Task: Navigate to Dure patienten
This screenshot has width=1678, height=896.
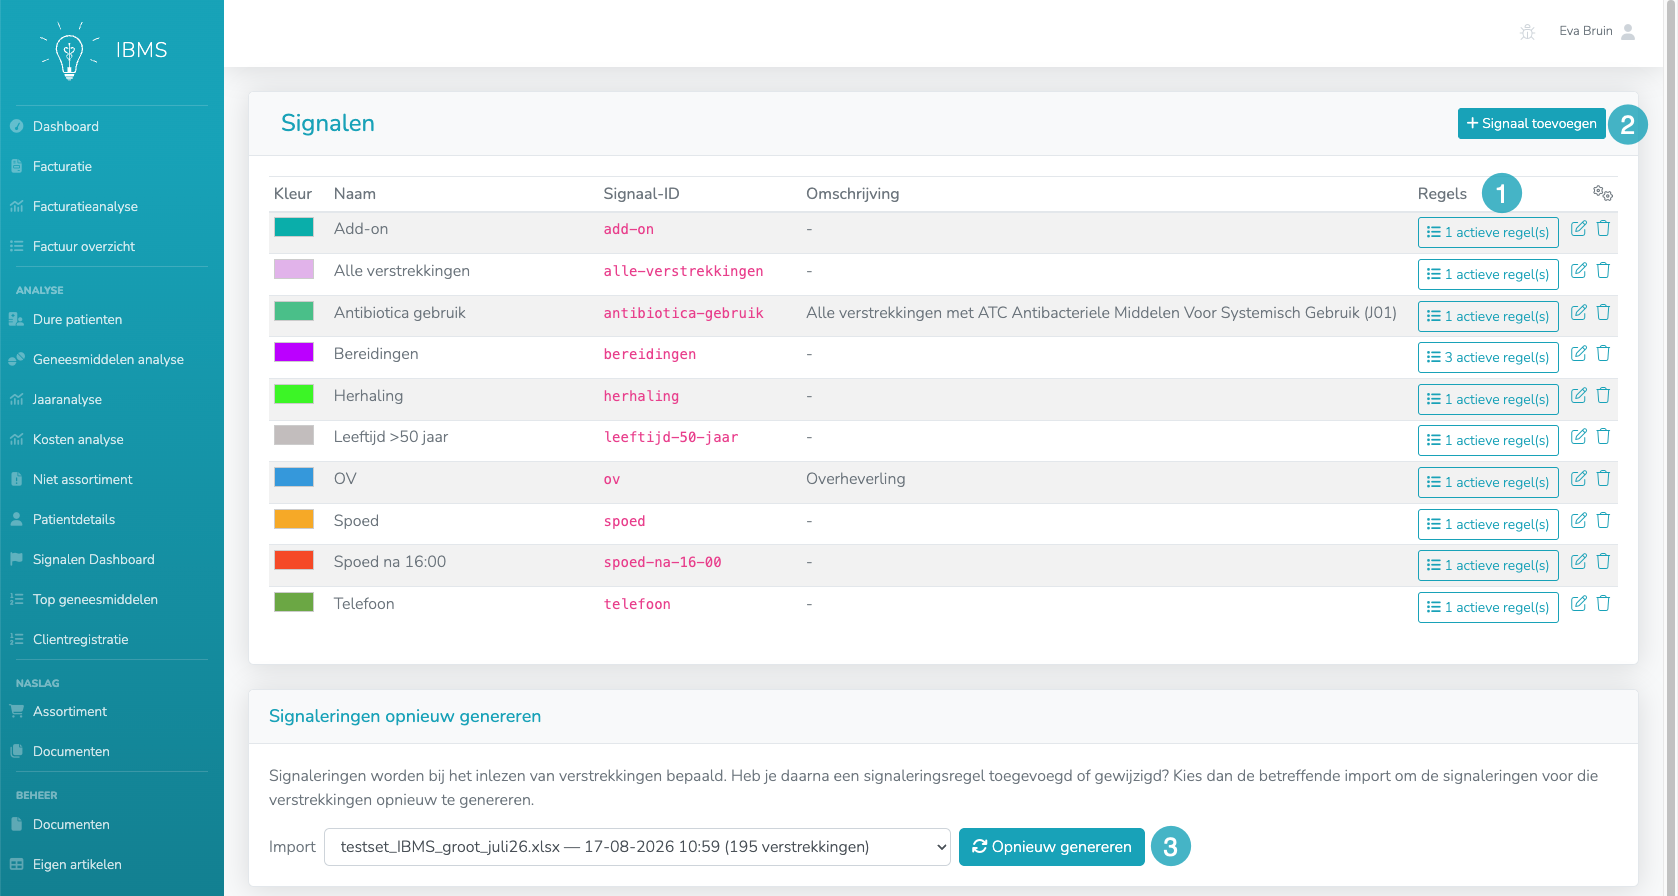Action: point(77,320)
